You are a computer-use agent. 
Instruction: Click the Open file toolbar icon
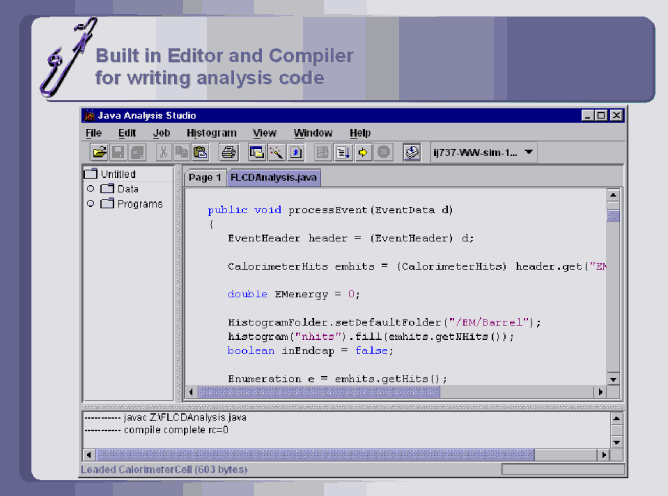[99, 153]
